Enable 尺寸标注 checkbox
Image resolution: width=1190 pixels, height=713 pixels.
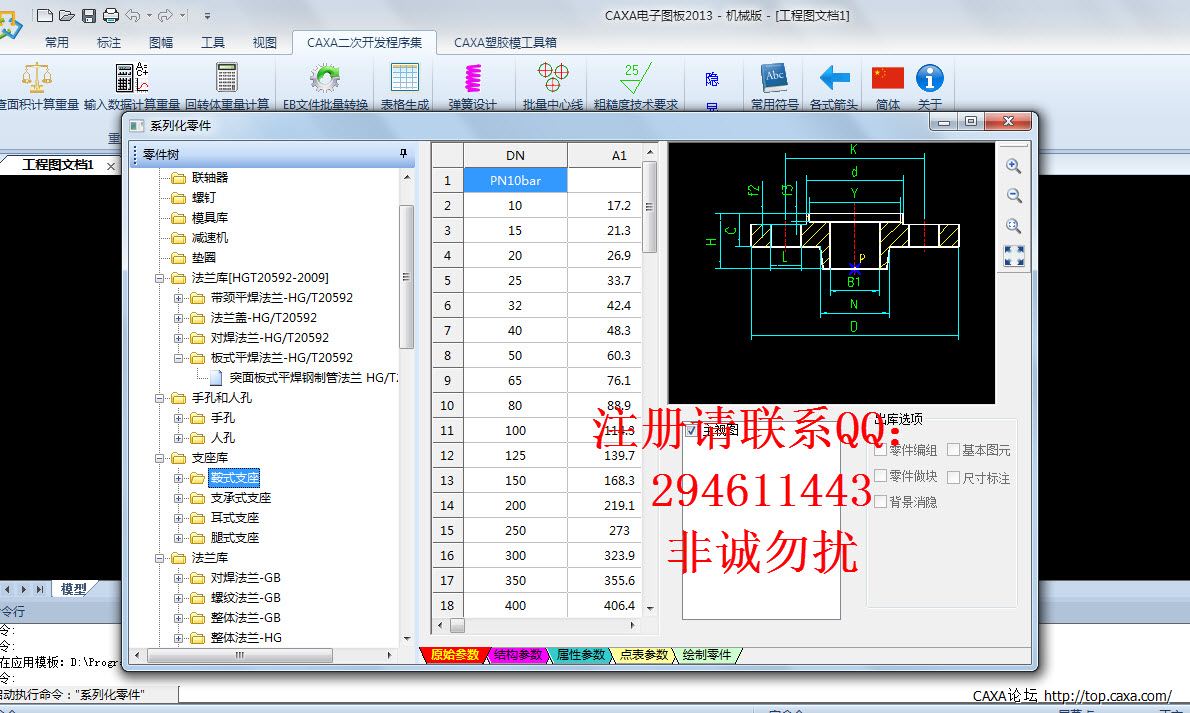pos(953,477)
